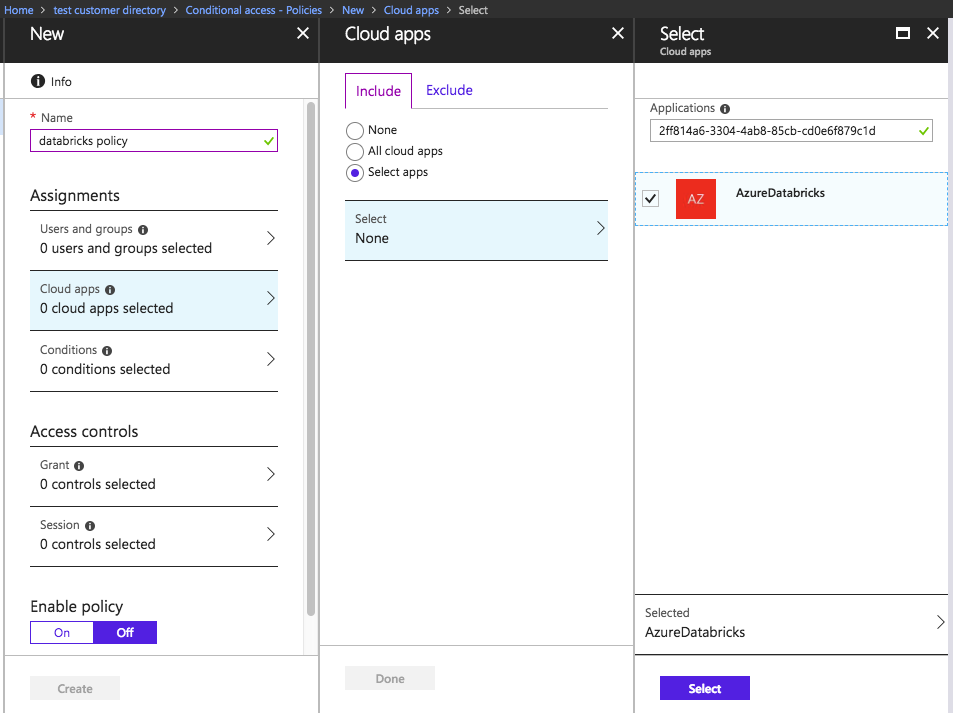Image resolution: width=953 pixels, height=713 pixels.
Task: Click the Select button to confirm apps
Action: point(704,688)
